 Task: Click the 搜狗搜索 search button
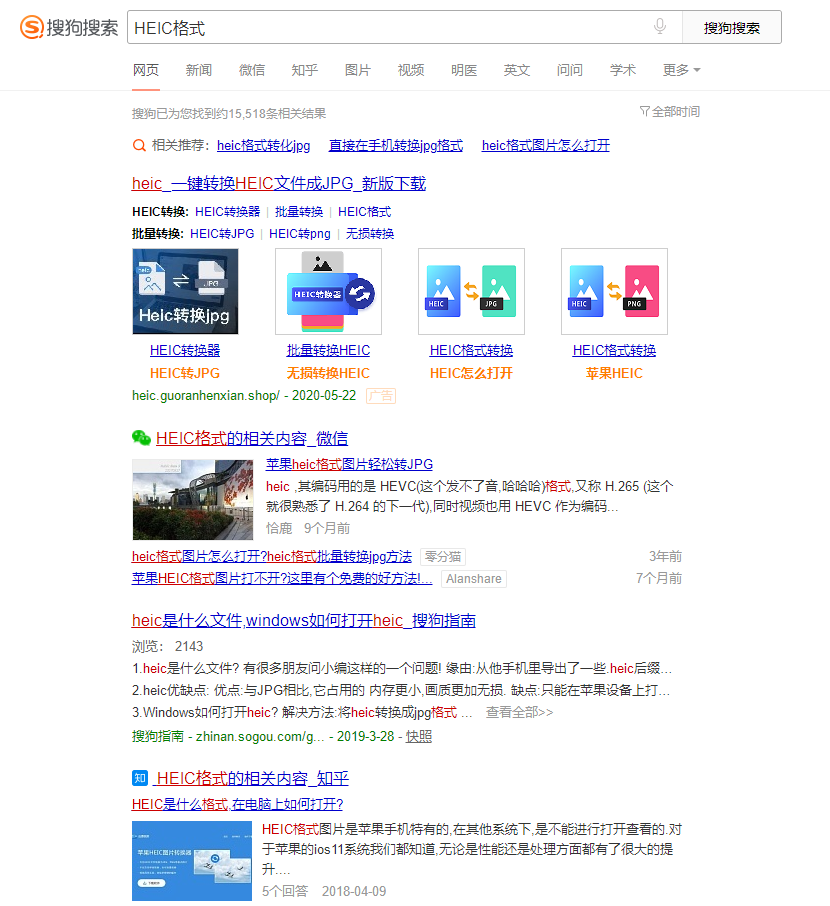coord(732,27)
